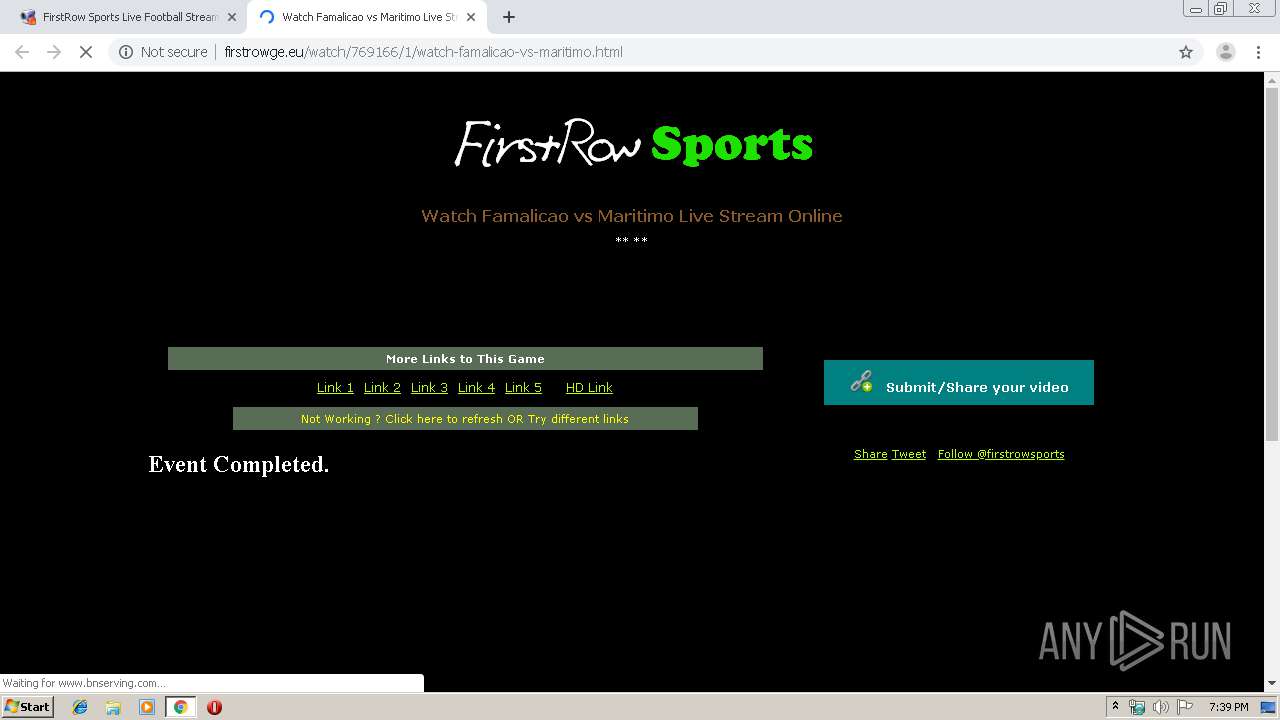
Task: Show hidden system tray icons
Action: click(1115, 706)
